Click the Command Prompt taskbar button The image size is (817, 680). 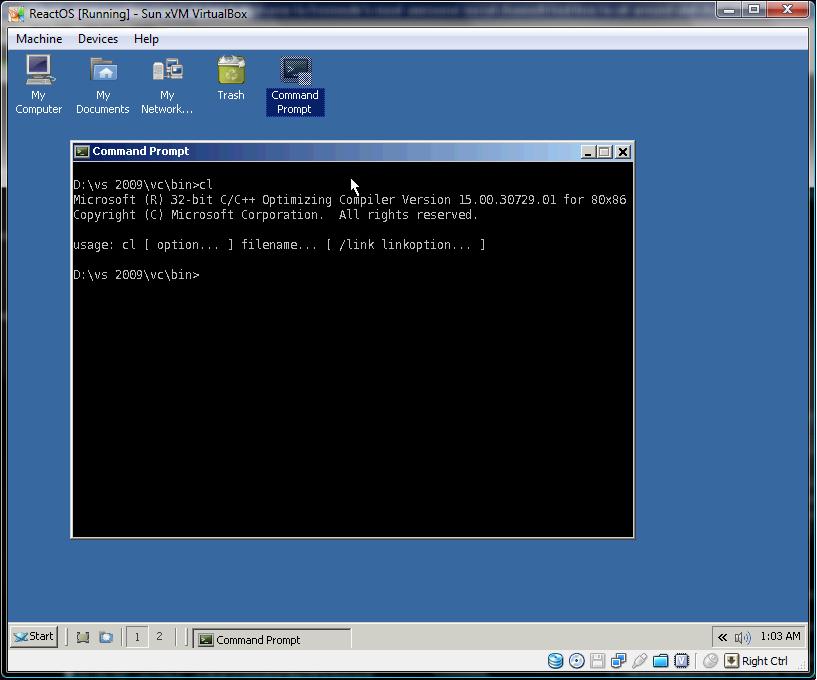coord(271,639)
